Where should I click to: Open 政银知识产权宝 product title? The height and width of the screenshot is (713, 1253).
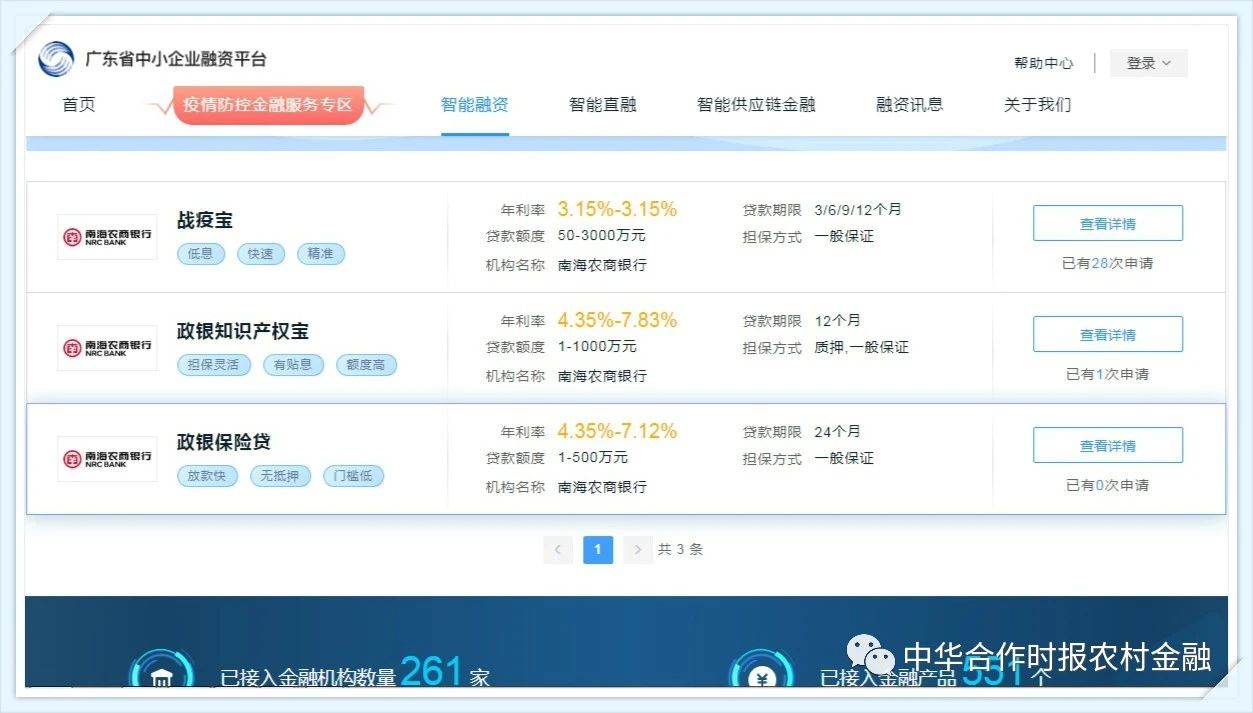(243, 331)
